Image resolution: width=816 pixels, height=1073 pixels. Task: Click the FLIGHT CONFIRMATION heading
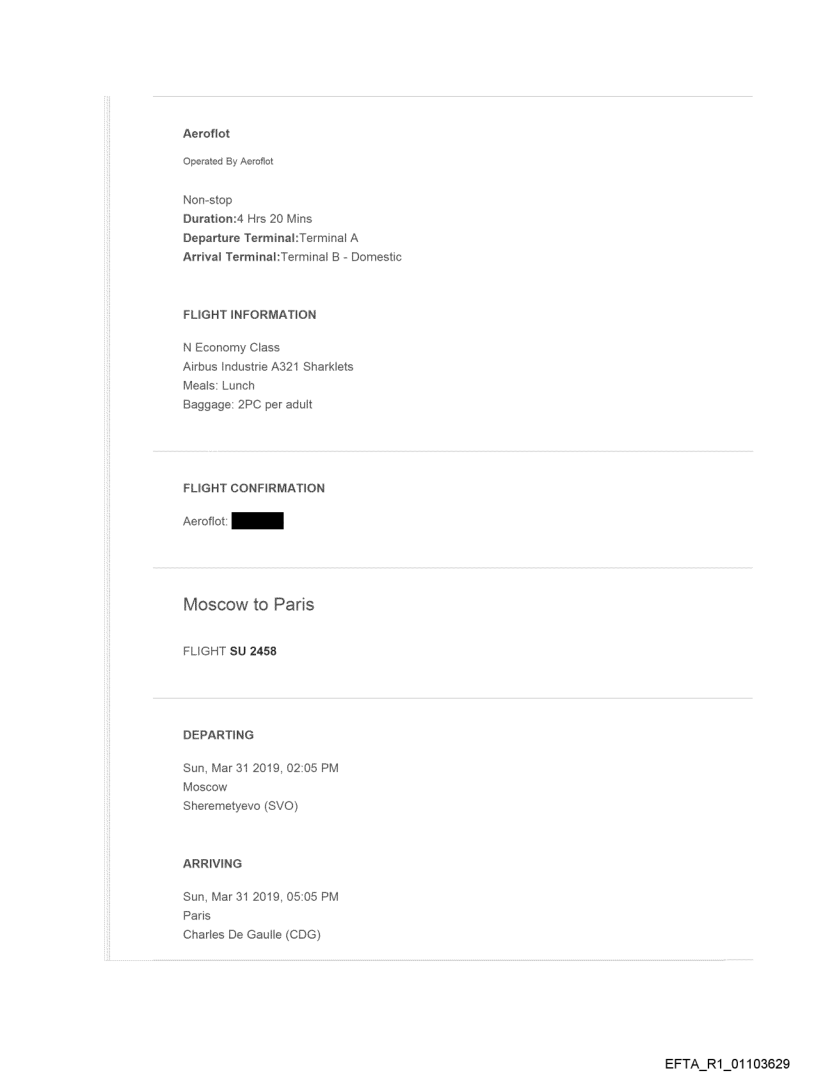tap(254, 489)
